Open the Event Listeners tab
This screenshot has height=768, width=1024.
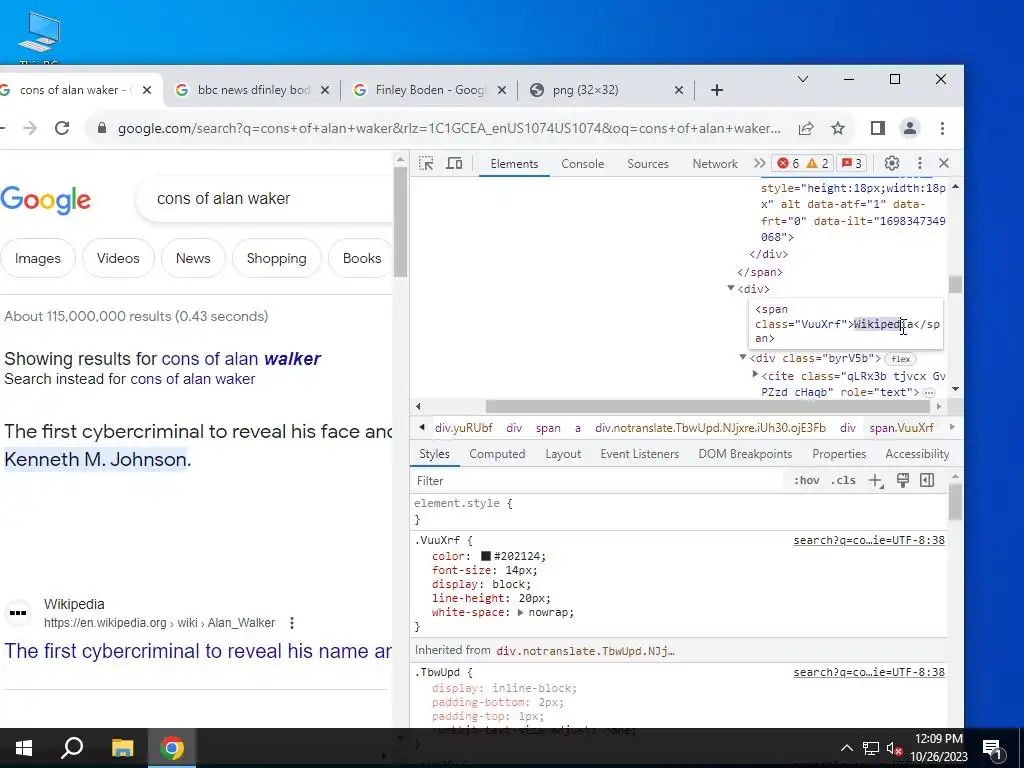639,454
